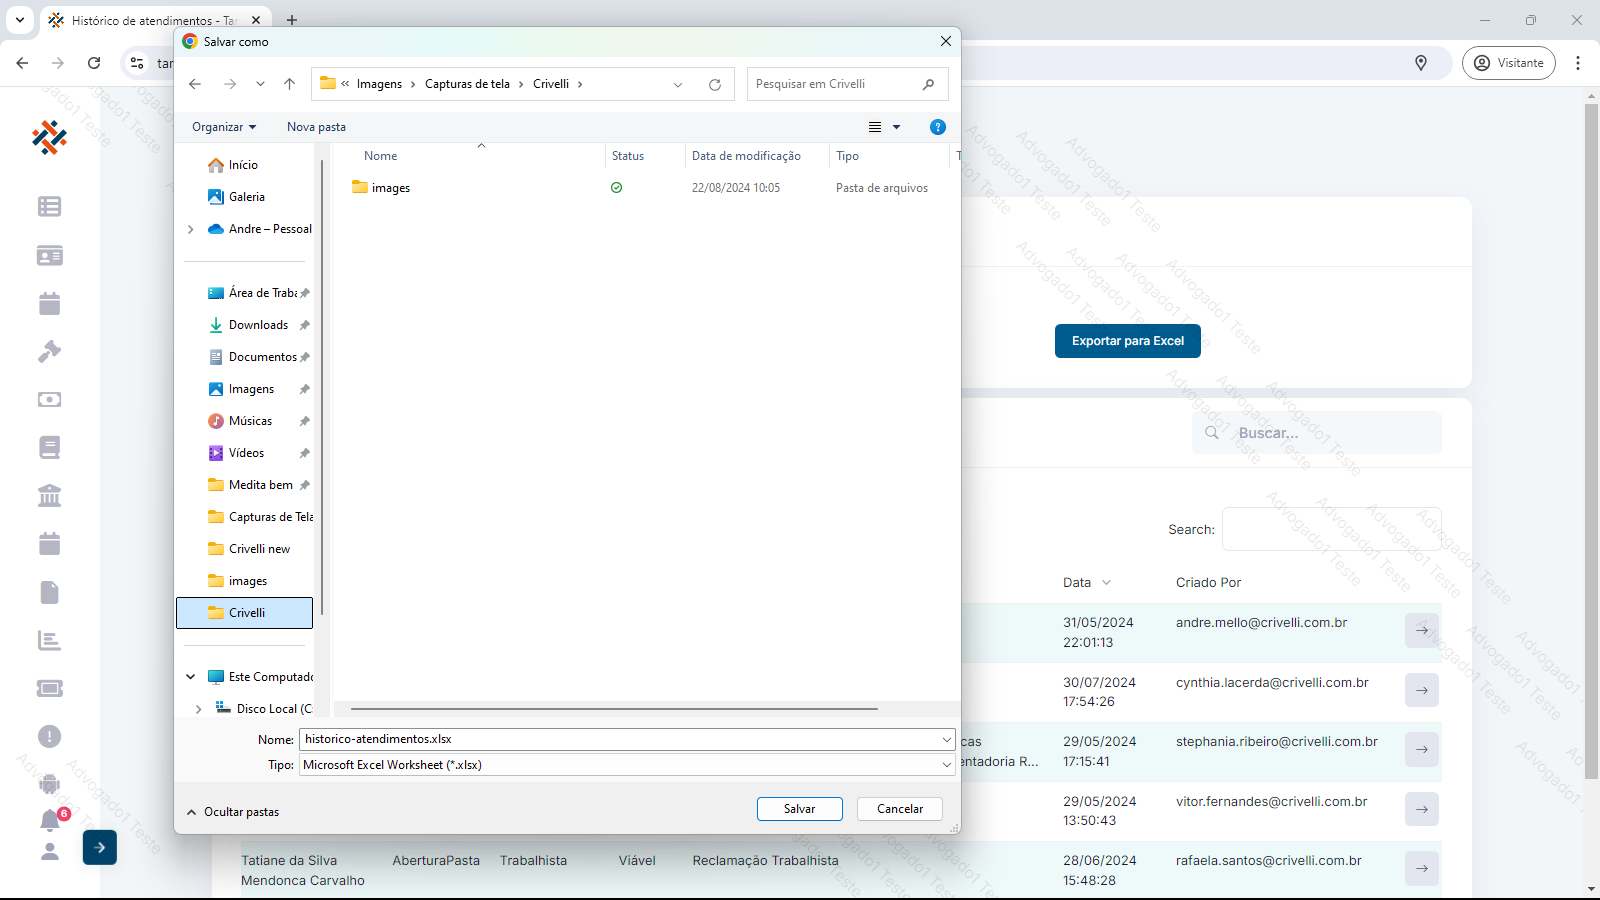Open the Tipo file type dropdown

628,765
